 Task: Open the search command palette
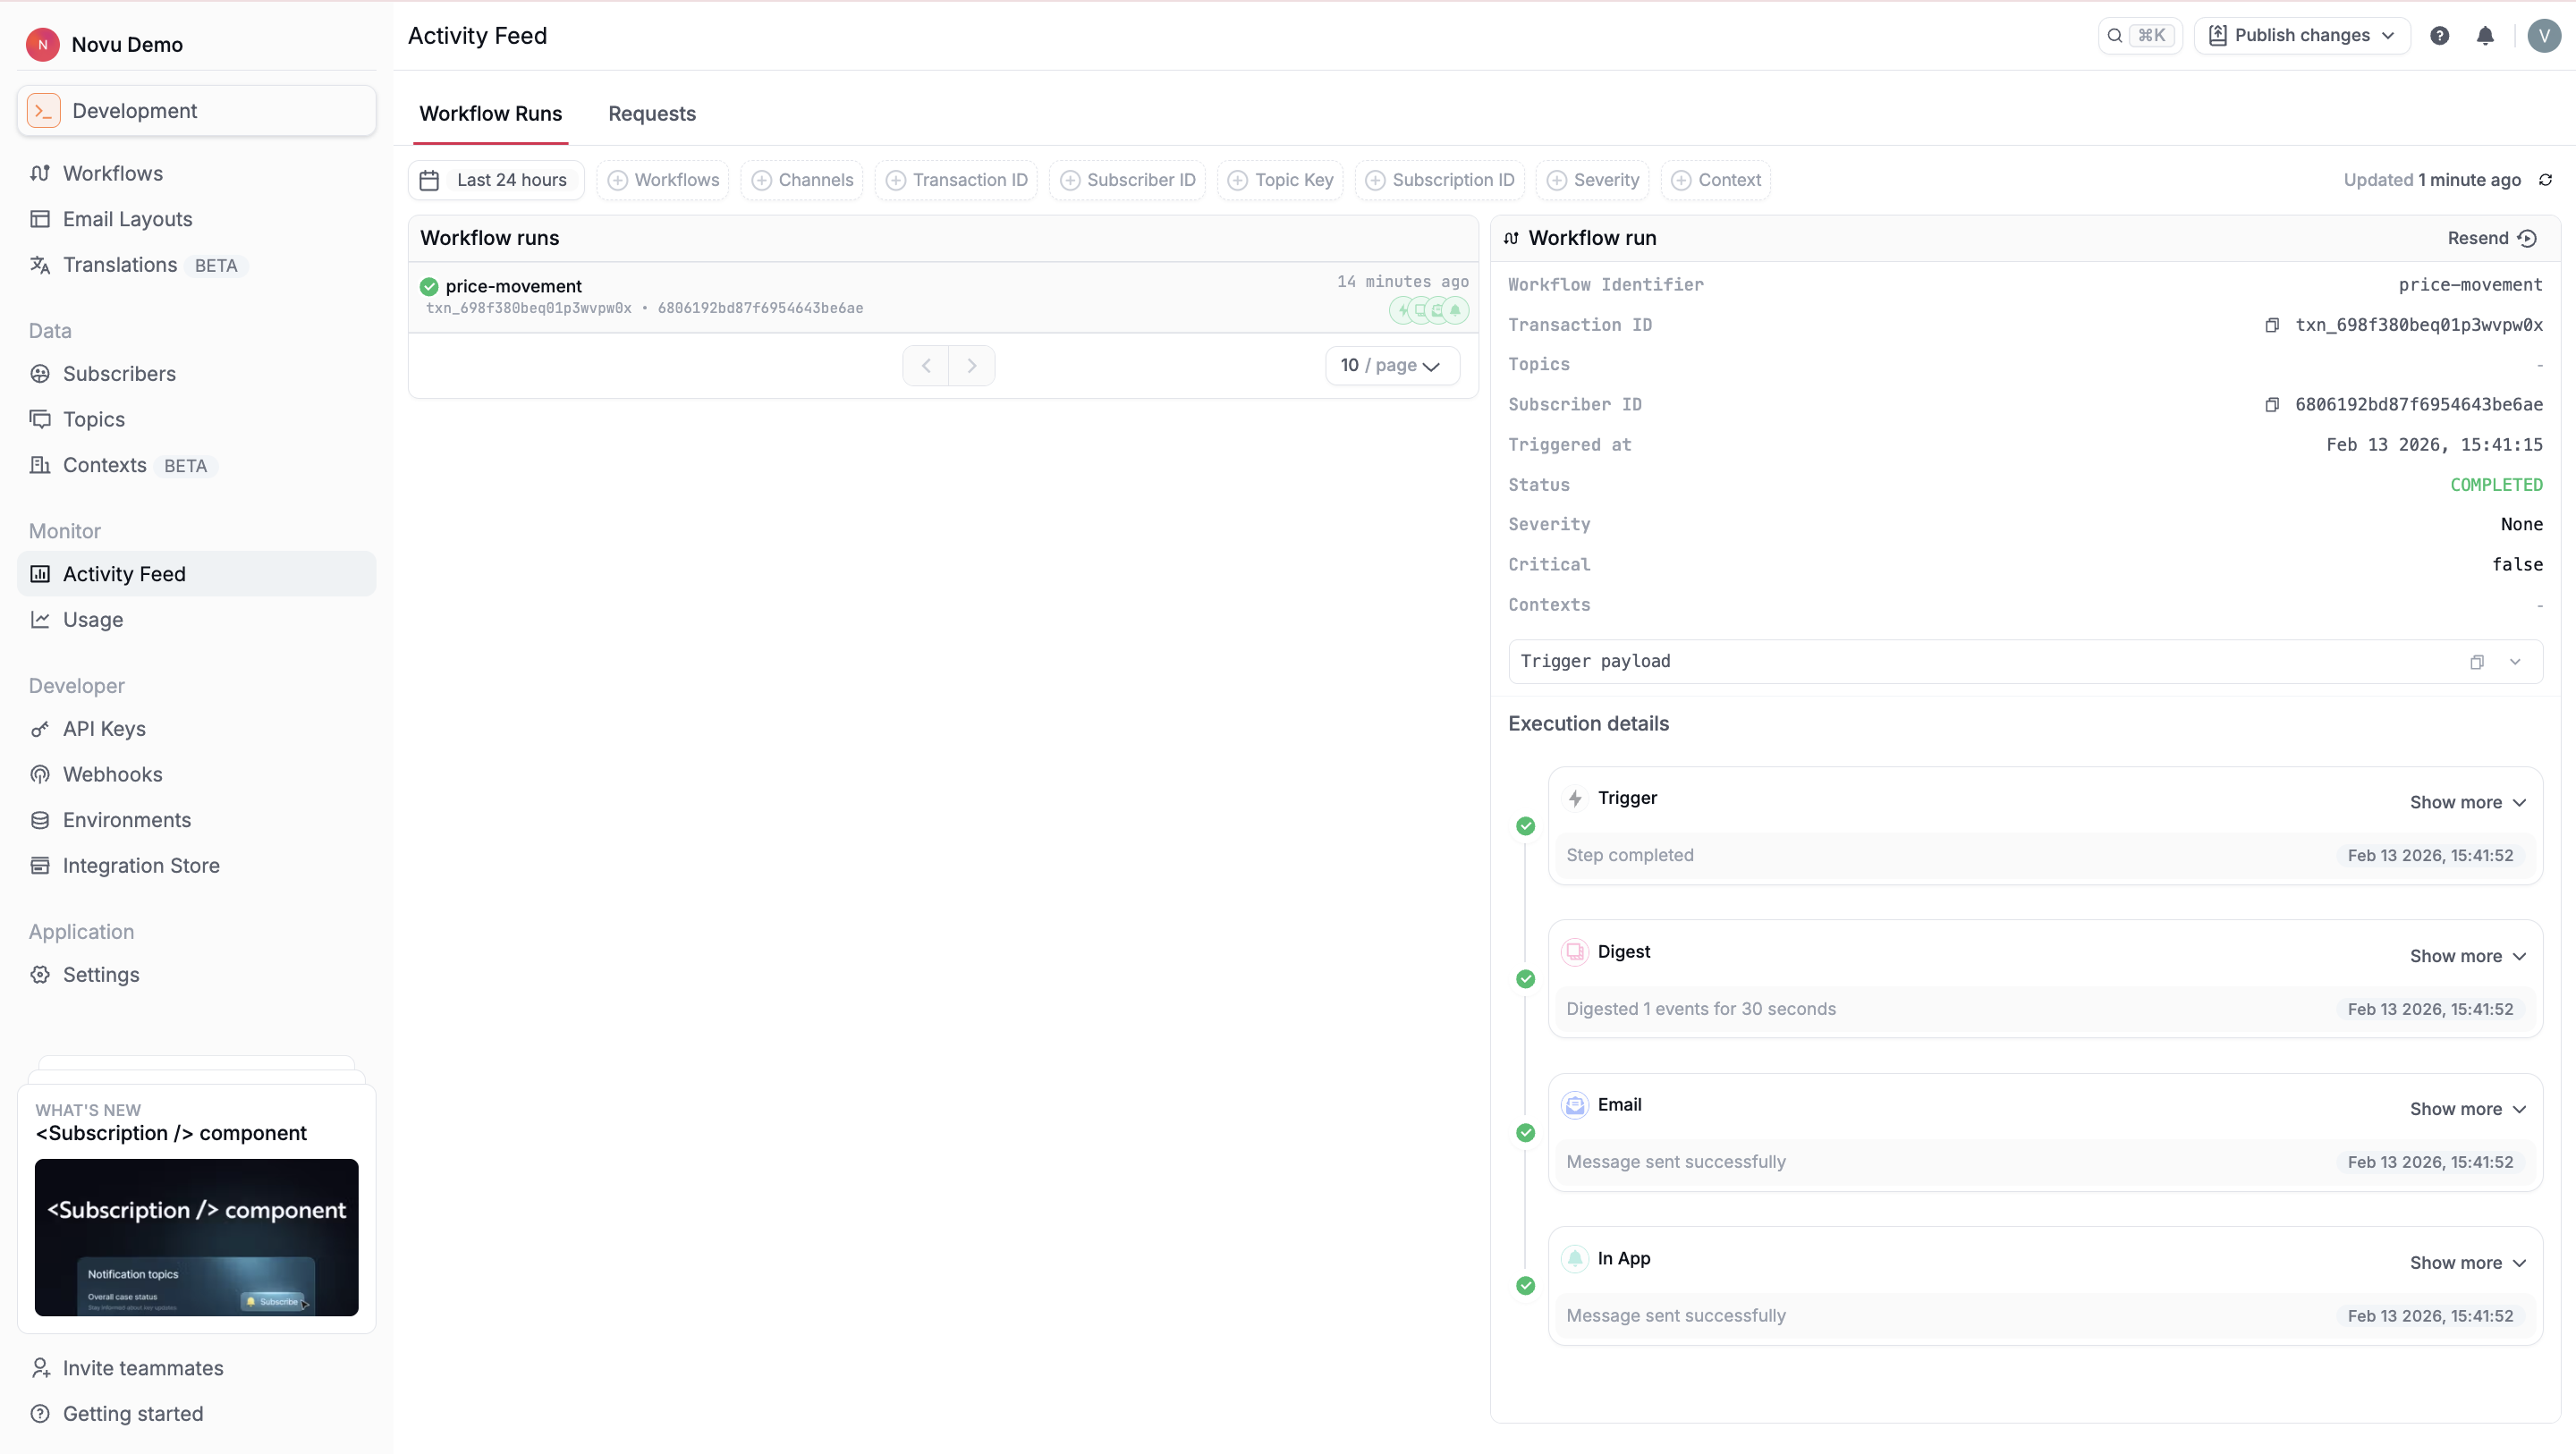[x=2140, y=36]
